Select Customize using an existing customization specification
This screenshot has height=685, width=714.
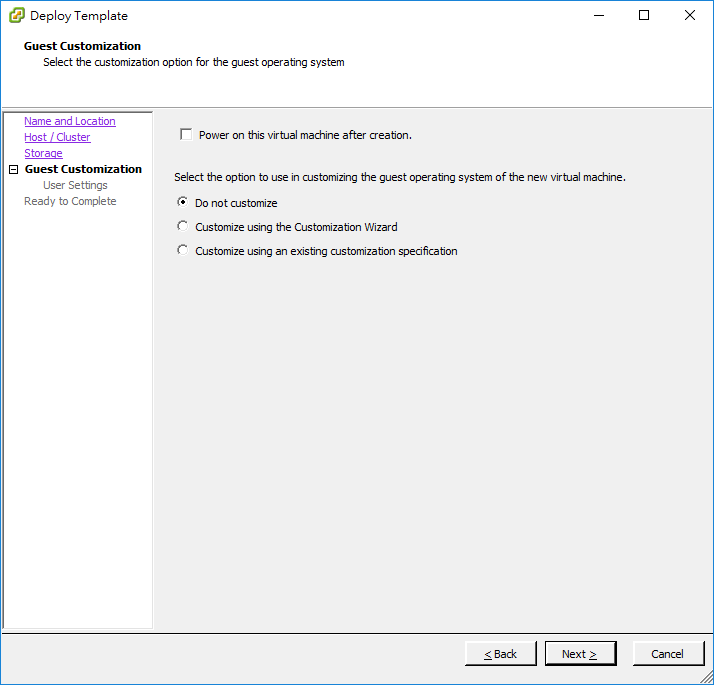point(183,250)
